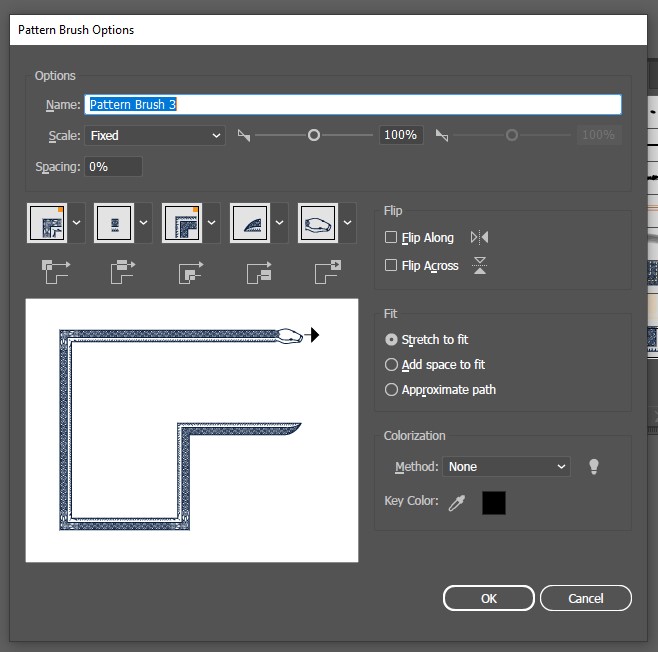Screen dimensions: 658x652
Task: Click the Cancel button
Action: point(586,598)
